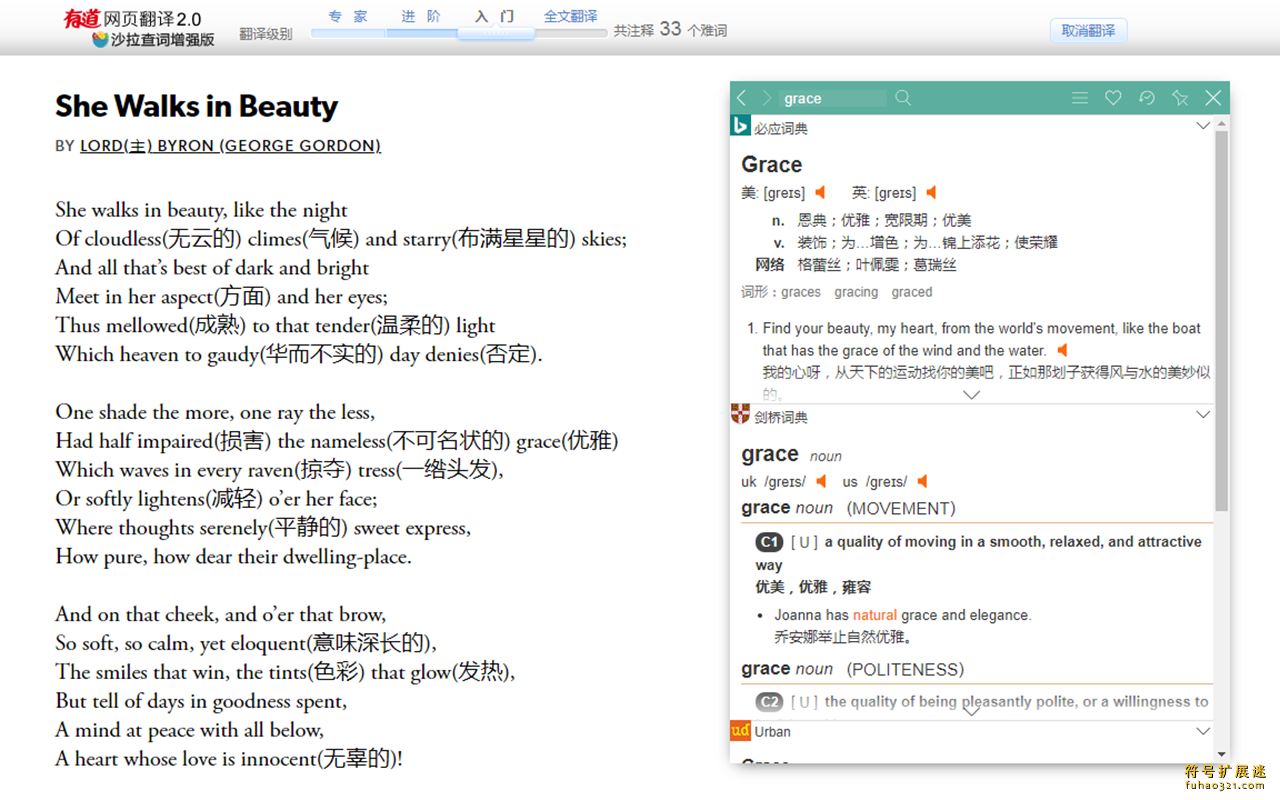Click the annotated word gaudy(华而不实的)
This screenshot has width=1280, height=800.
click(296, 354)
